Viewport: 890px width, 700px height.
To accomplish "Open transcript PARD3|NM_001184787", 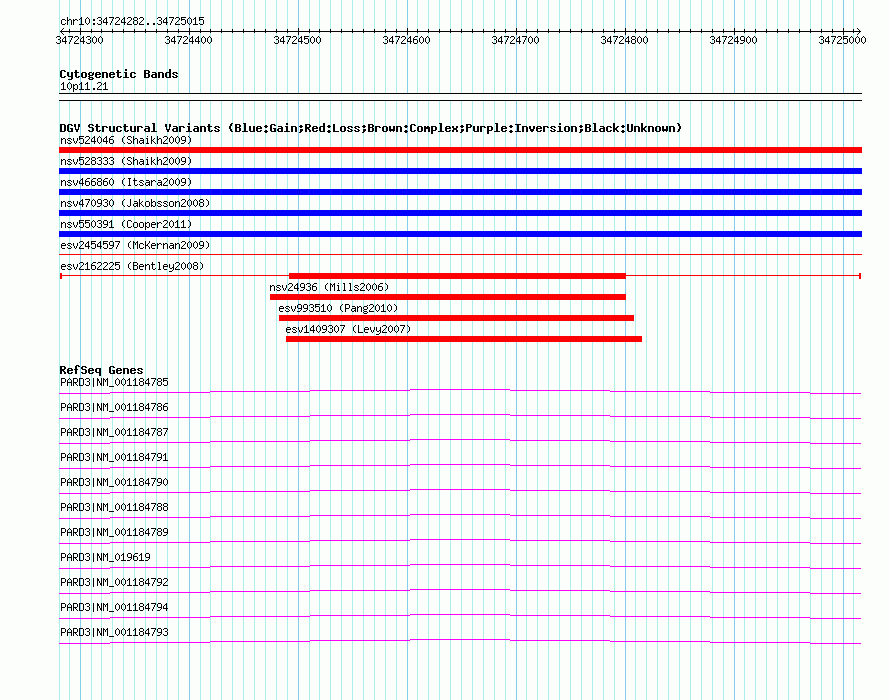I will pyautogui.click(x=114, y=433).
